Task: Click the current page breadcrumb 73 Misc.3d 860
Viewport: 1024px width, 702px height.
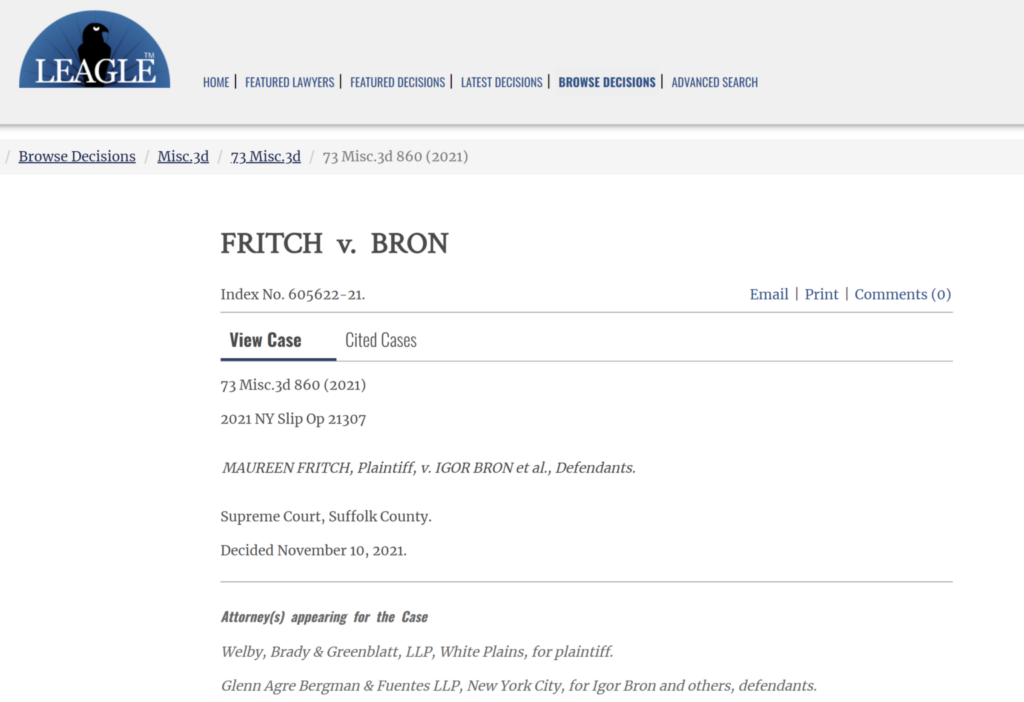Action: [x=395, y=157]
